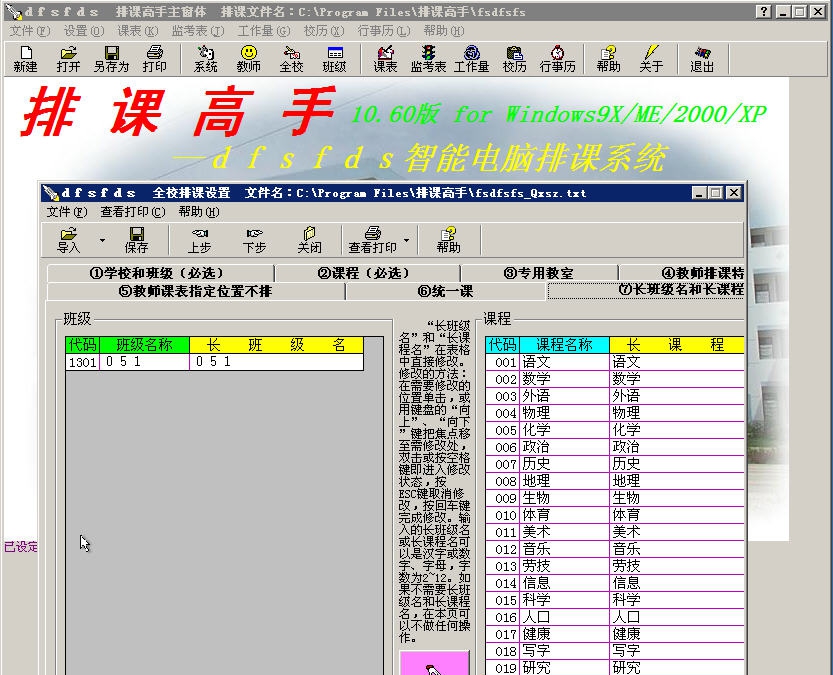The width and height of the screenshot is (833, 675).
Task: Open the 行事历 (event calendar) icon
Action: tap(558, 60)
